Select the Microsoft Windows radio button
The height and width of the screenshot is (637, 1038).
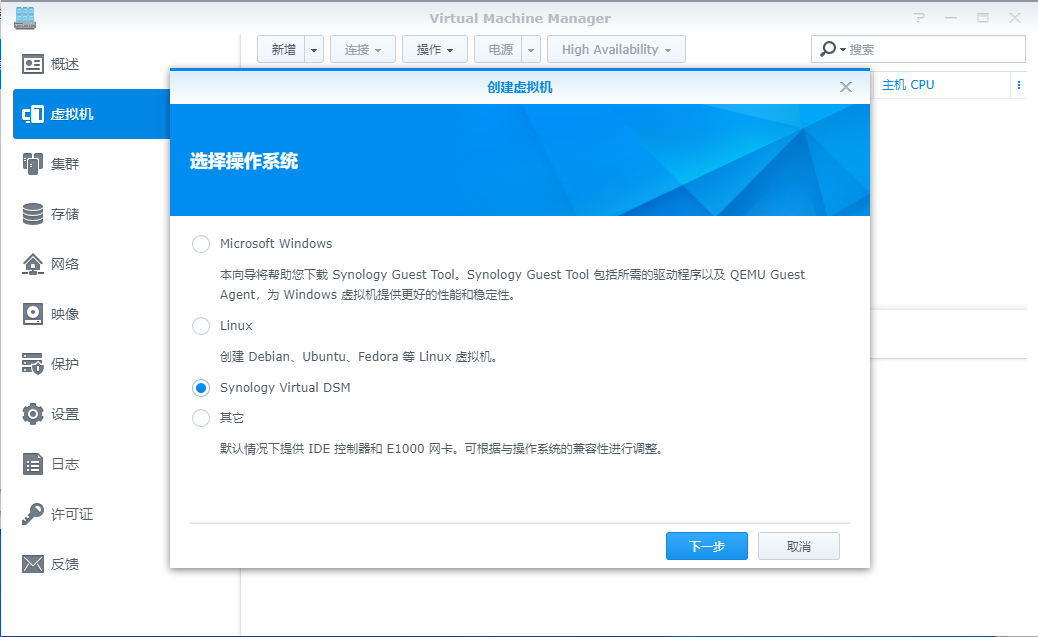point(201,244)
